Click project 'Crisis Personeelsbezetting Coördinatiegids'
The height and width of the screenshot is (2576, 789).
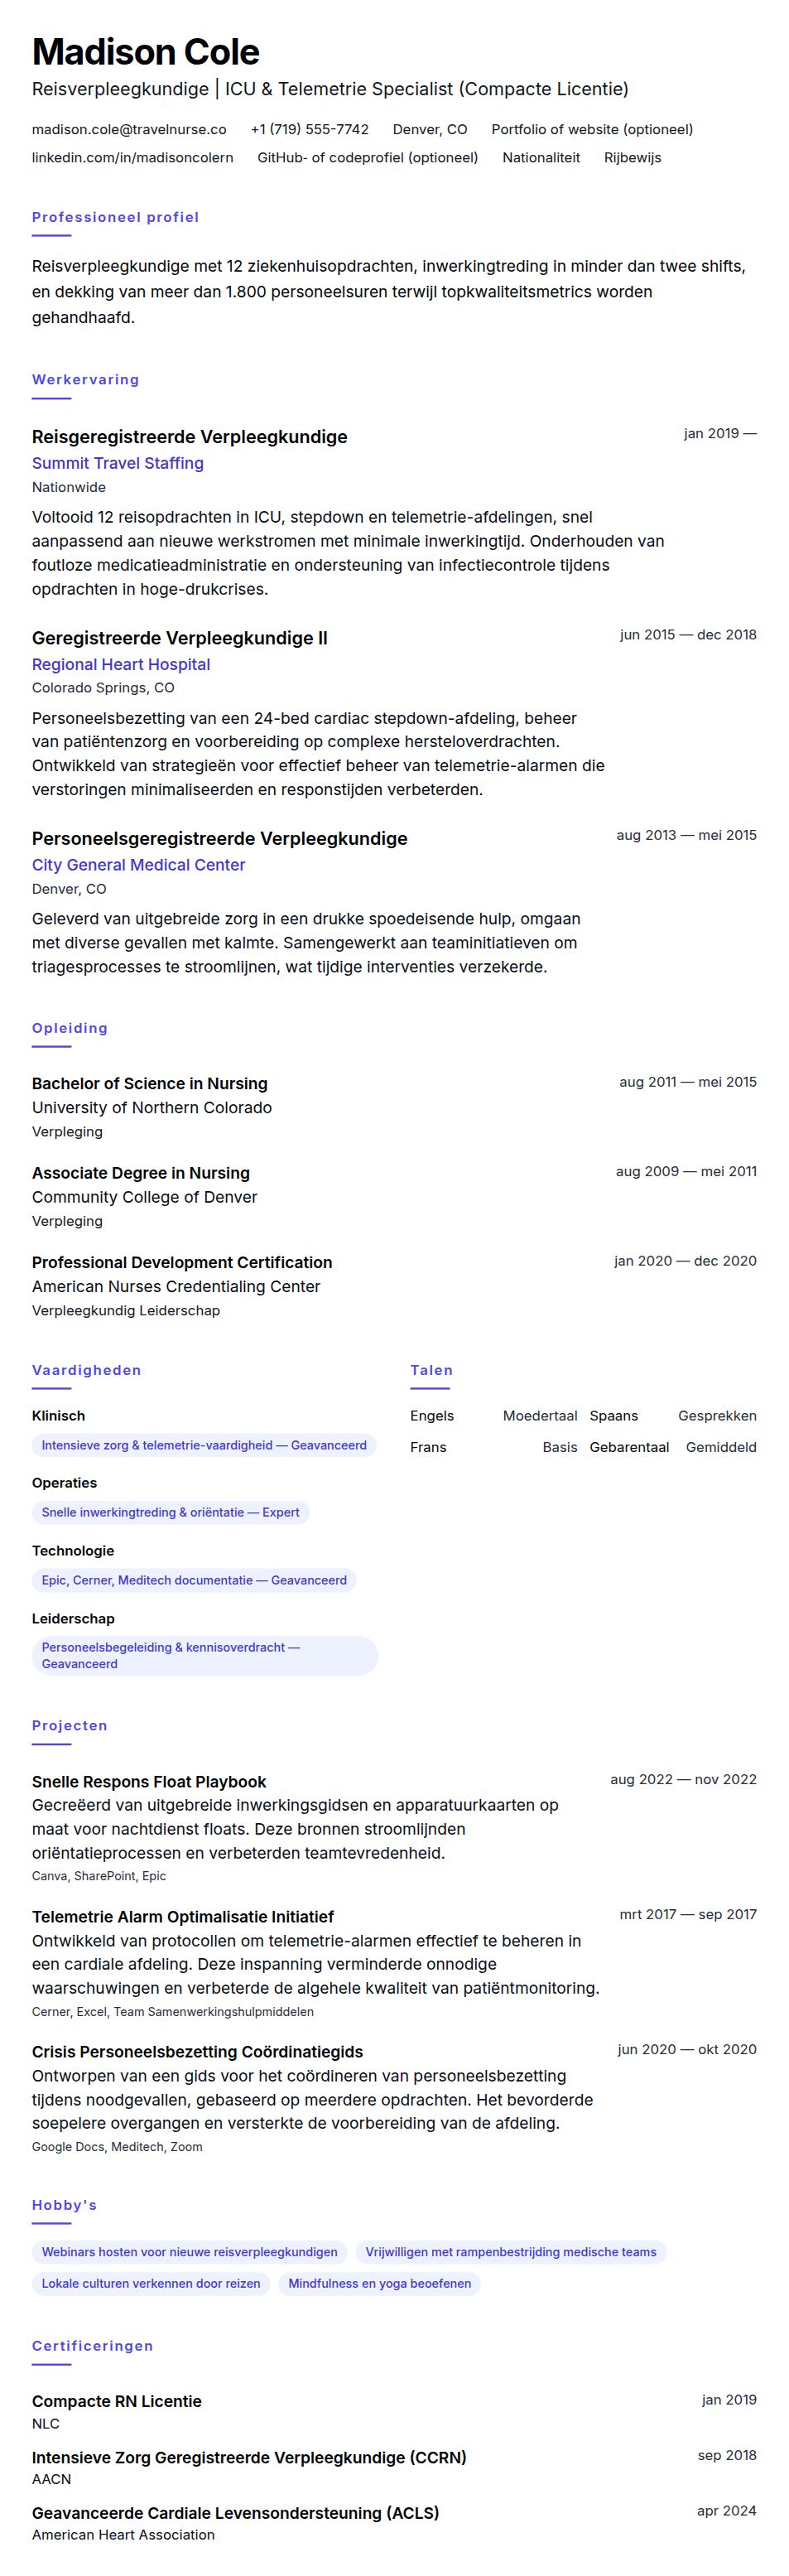197,2052
